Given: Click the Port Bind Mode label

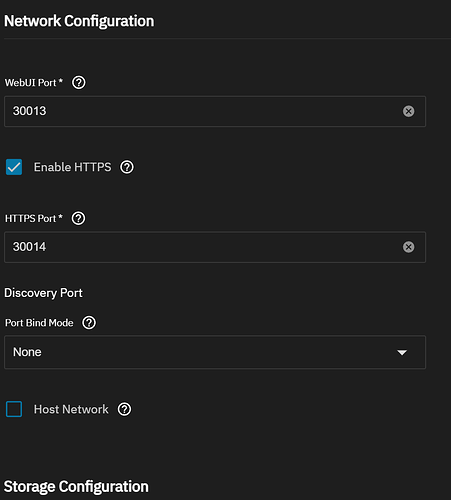Looking at the screenshot, I should point(39,323).
